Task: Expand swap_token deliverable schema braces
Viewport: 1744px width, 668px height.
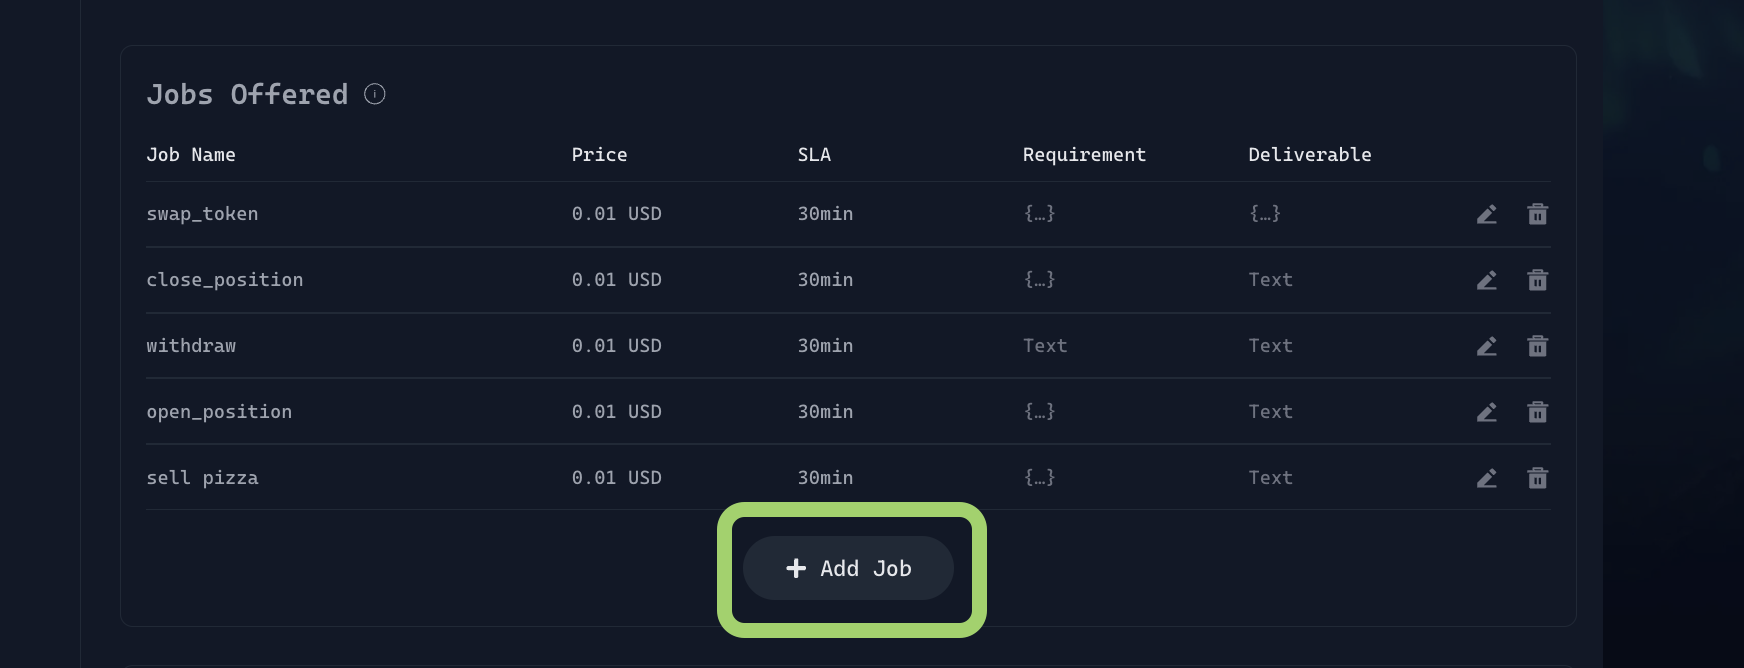Action: pos(1265,214)
